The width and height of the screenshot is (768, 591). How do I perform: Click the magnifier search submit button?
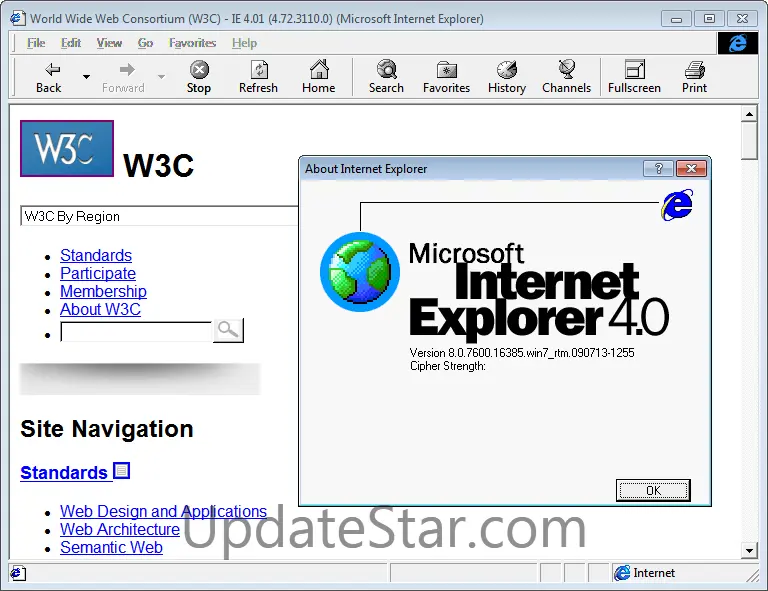coord(228,331)
